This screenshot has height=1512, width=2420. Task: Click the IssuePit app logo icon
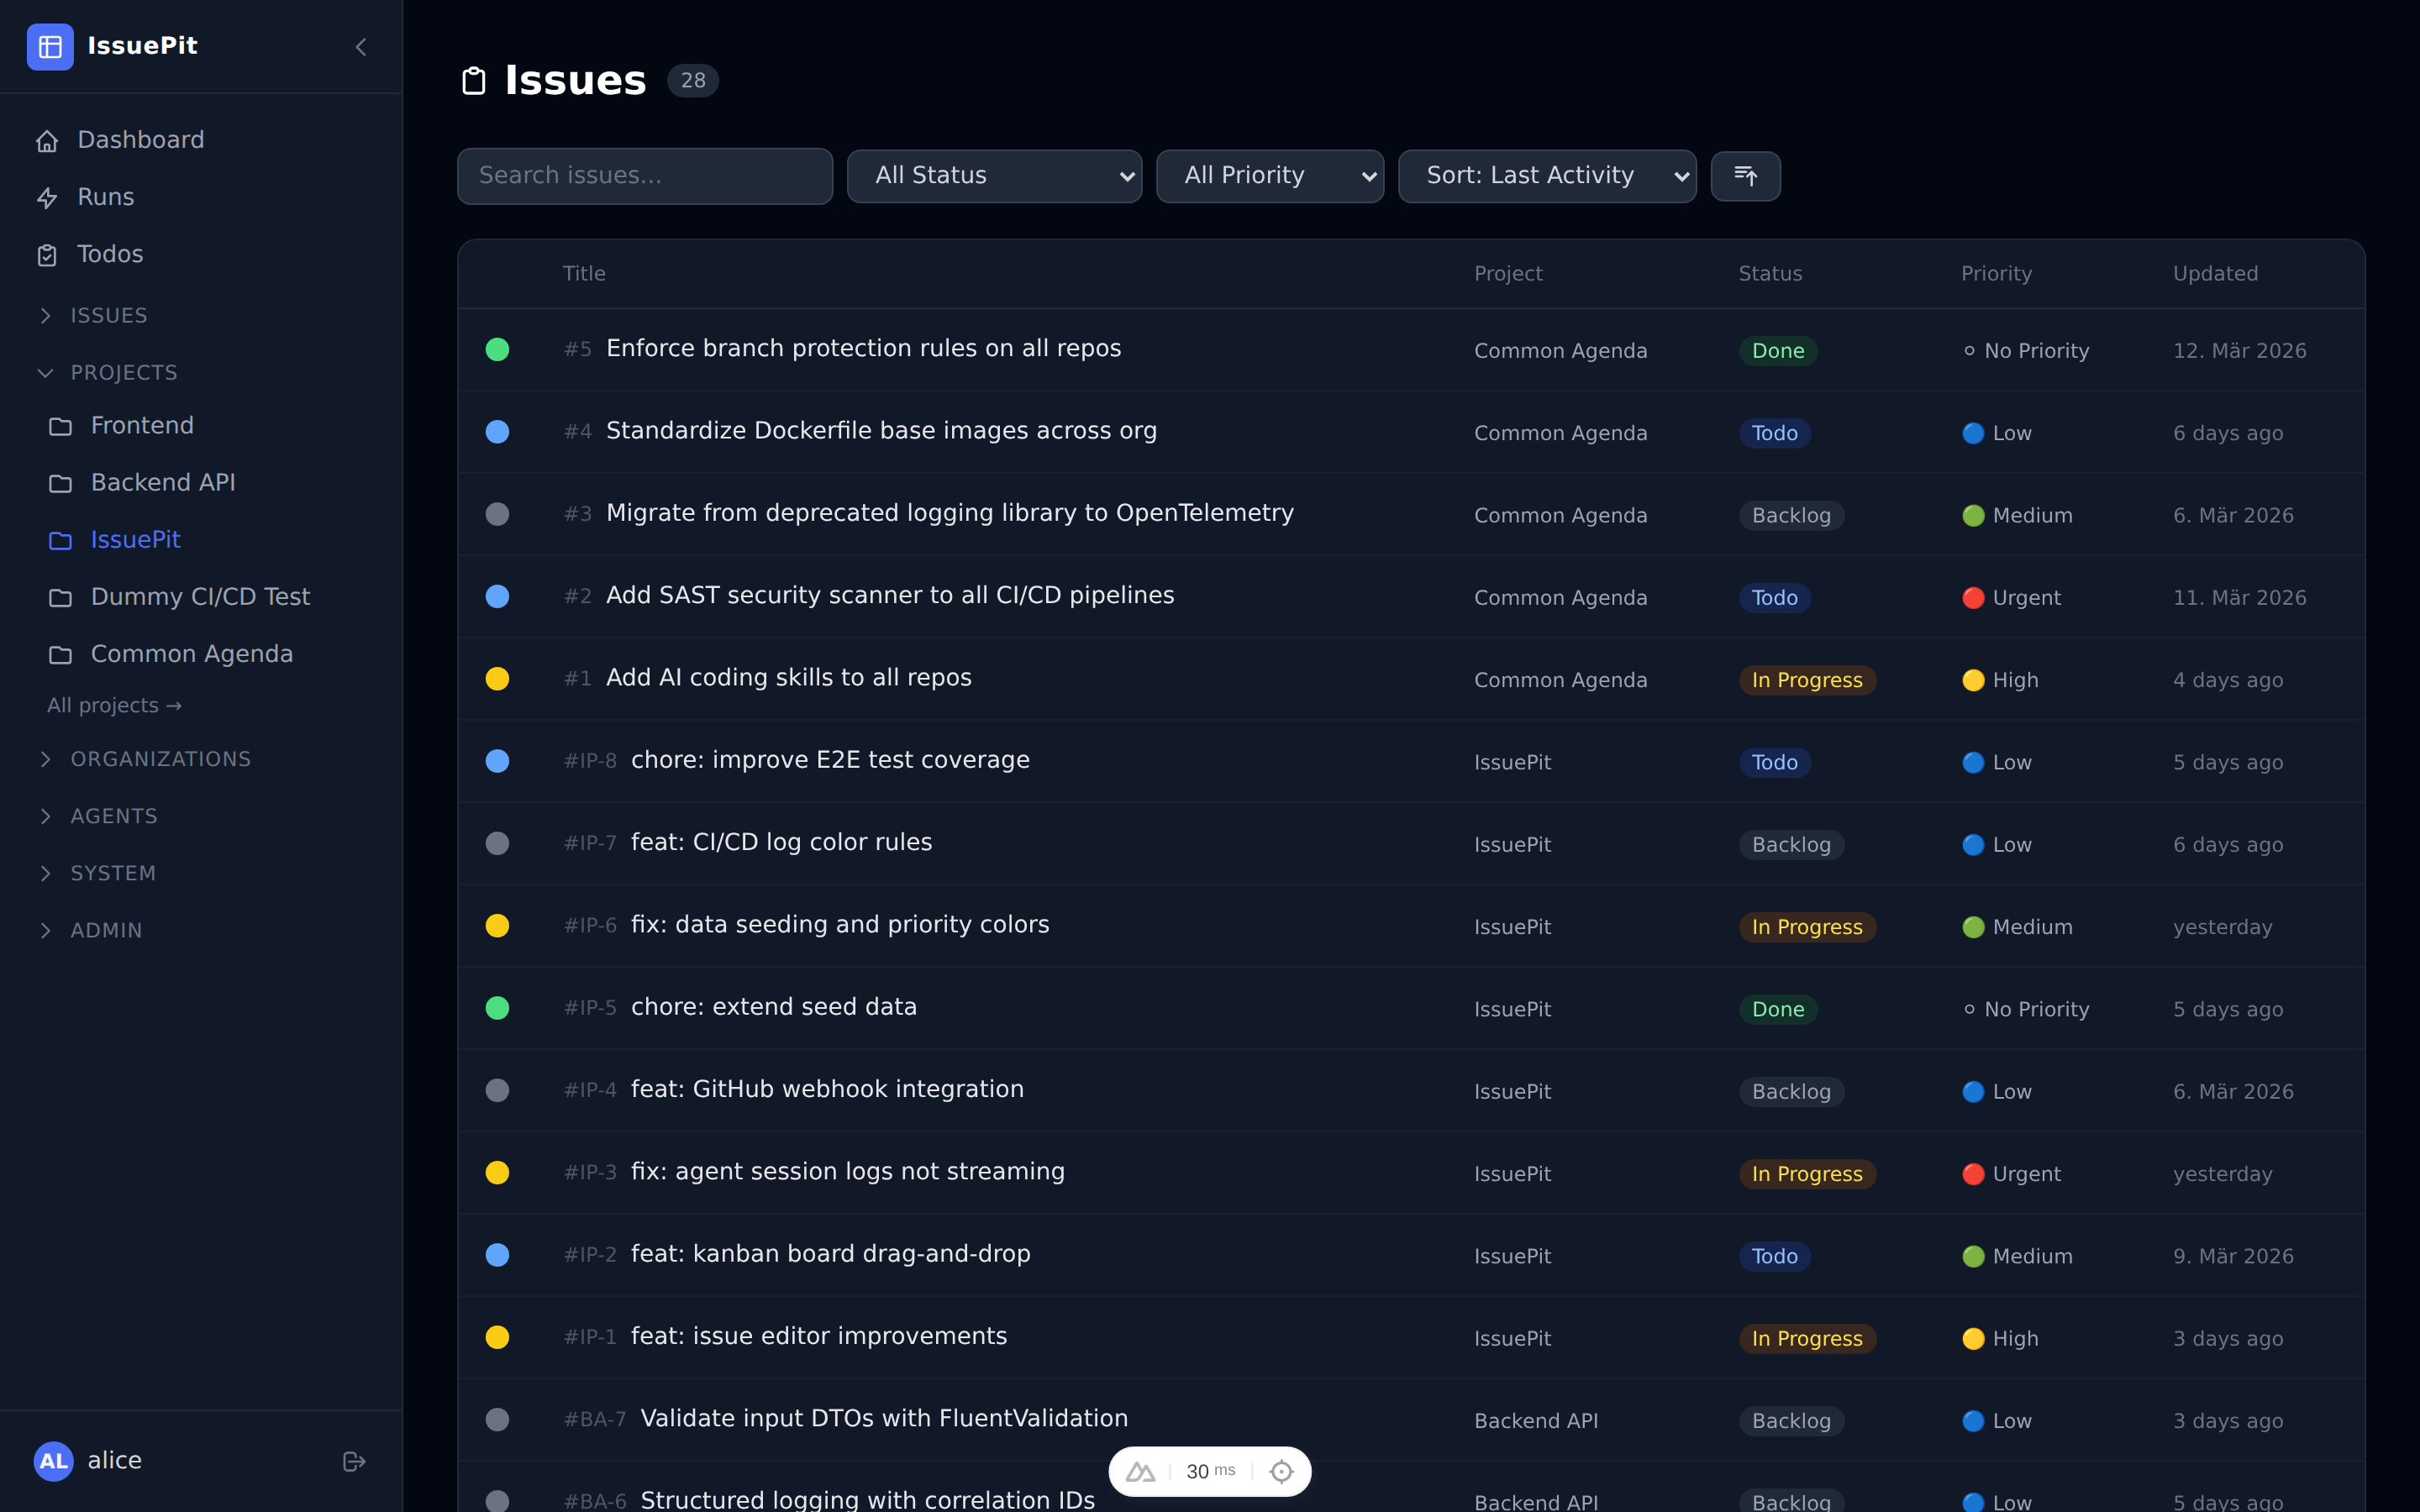51,46
